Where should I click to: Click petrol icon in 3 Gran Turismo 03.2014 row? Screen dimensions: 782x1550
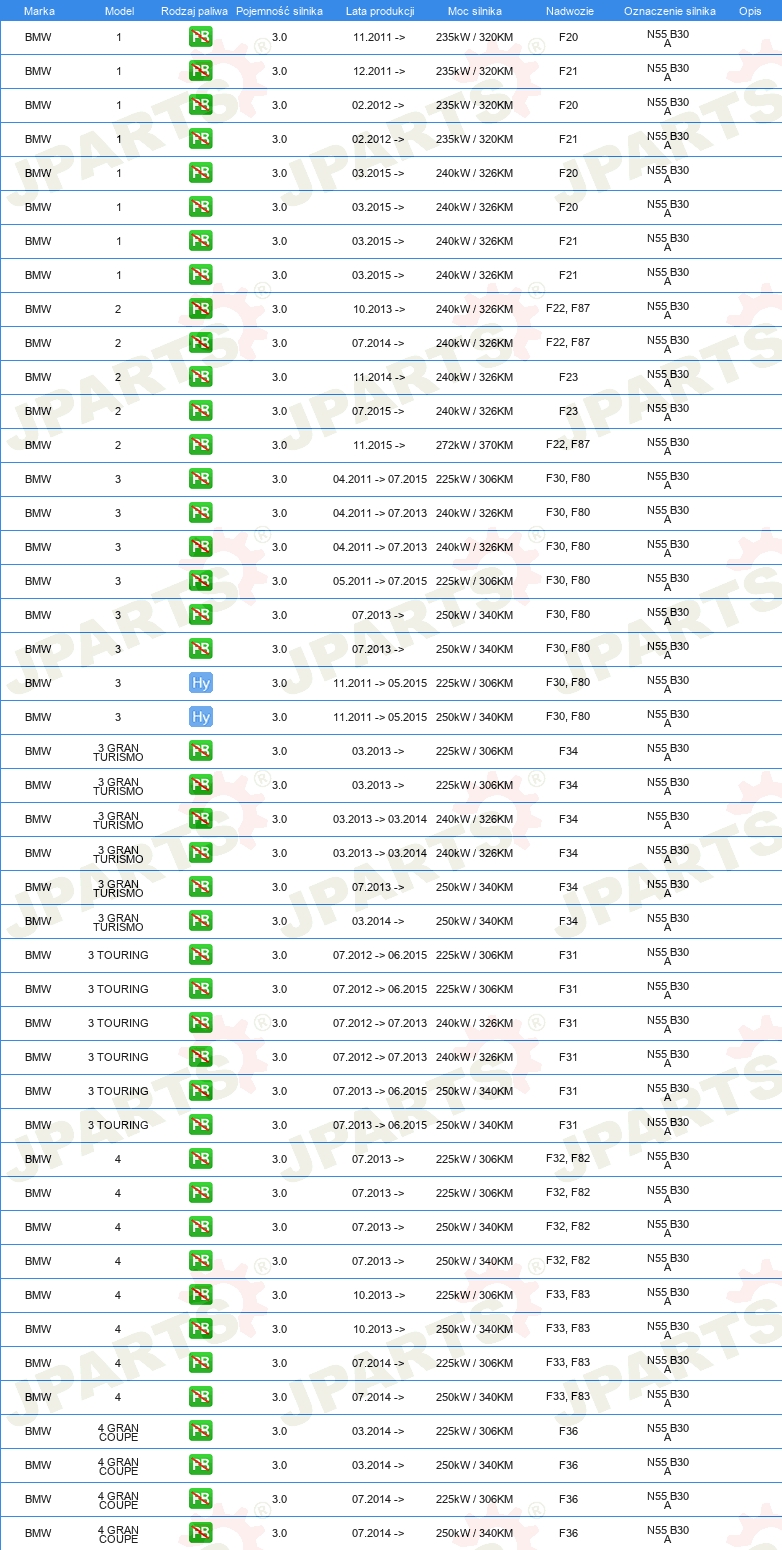(x=200, y=921)
